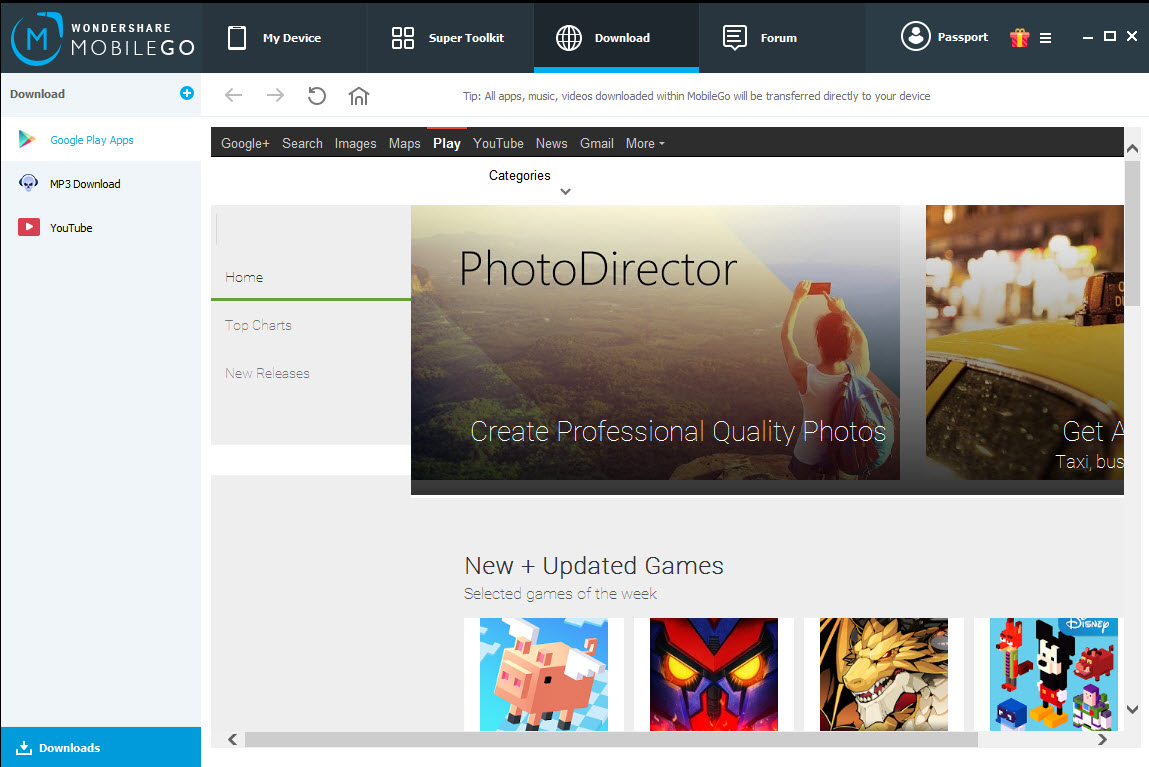Click the horizontal scrollbar right arrow

click(1102, 740)
